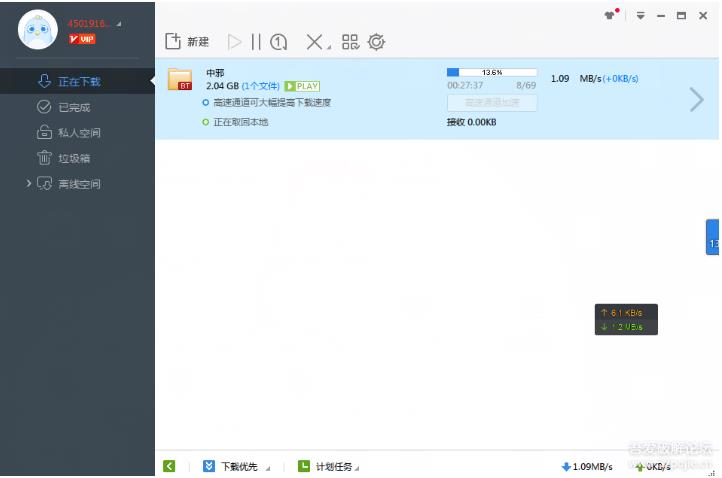Click the floating speed monitor widget
Image resolution: width=722 pixels, height=478 pixels.
point(626,319)
